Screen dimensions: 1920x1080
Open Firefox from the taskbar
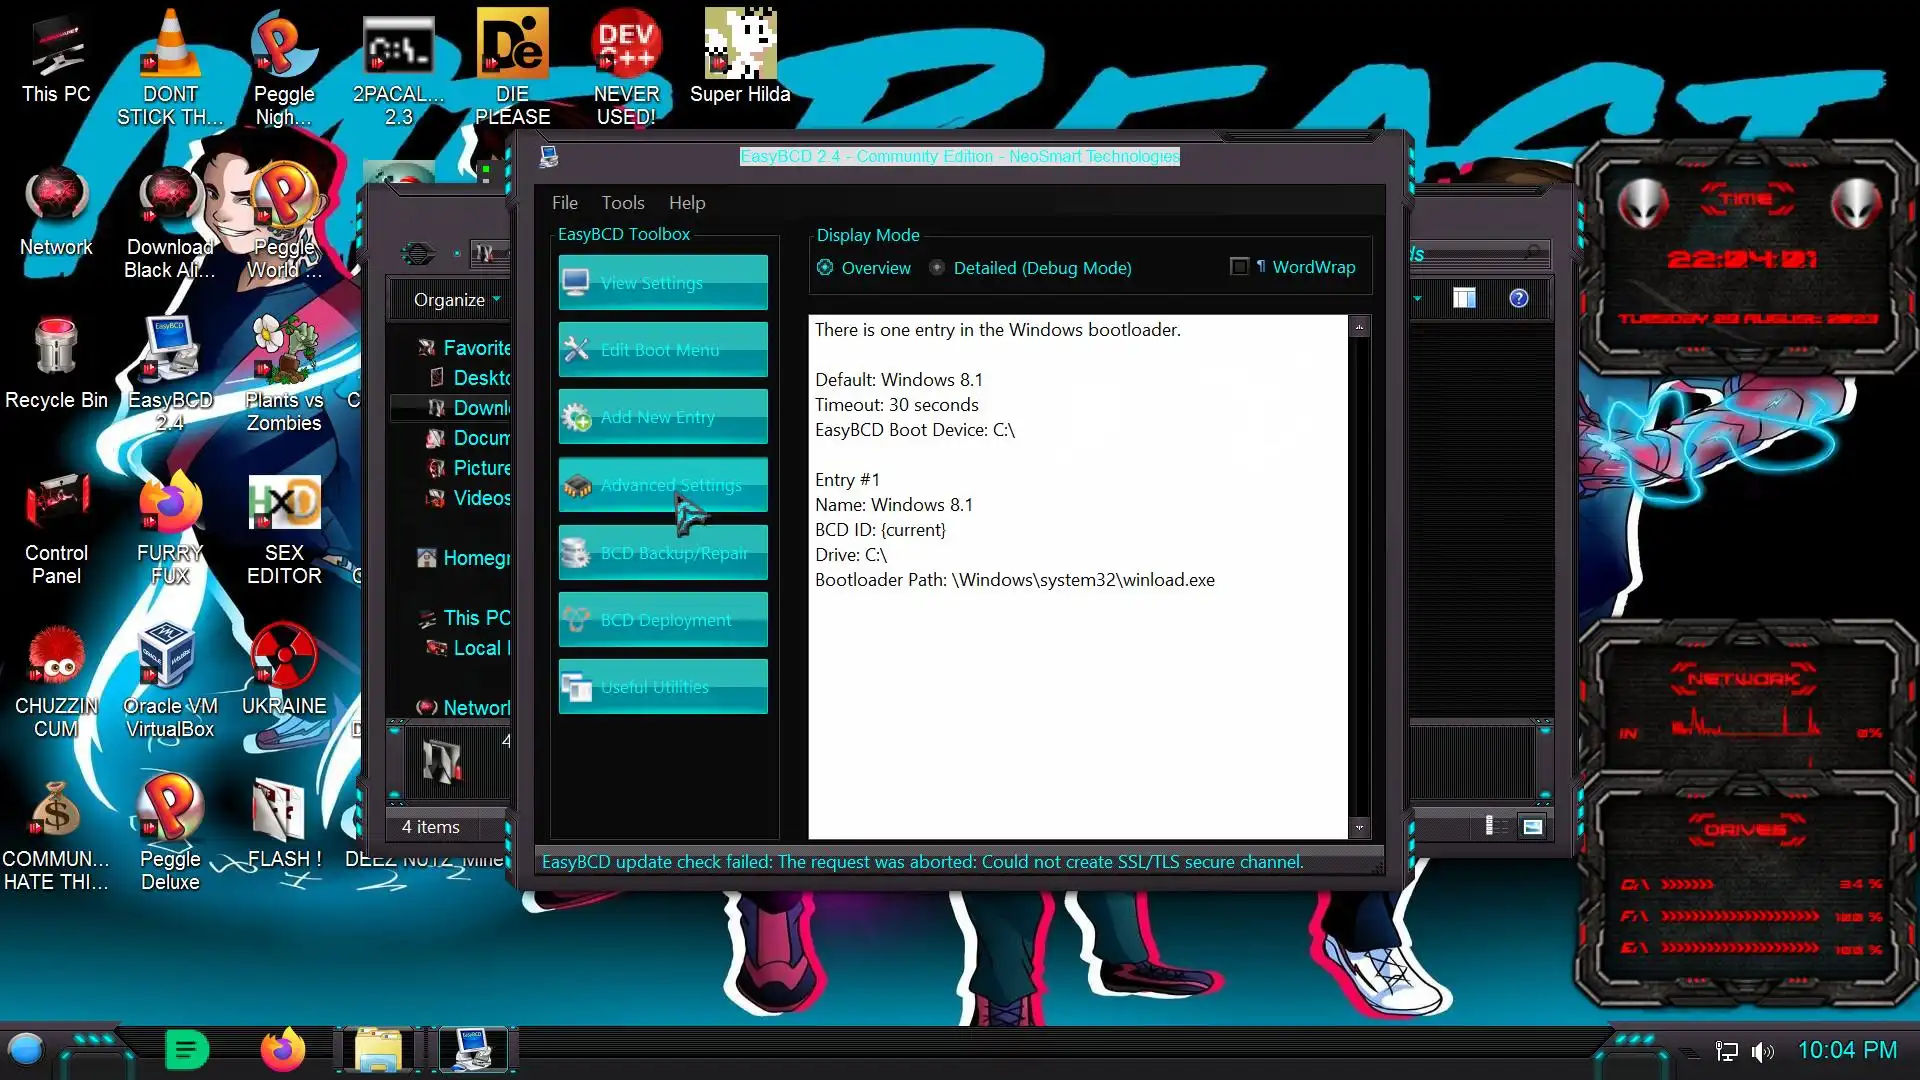pyautogui.click(x=282, y=1050)
